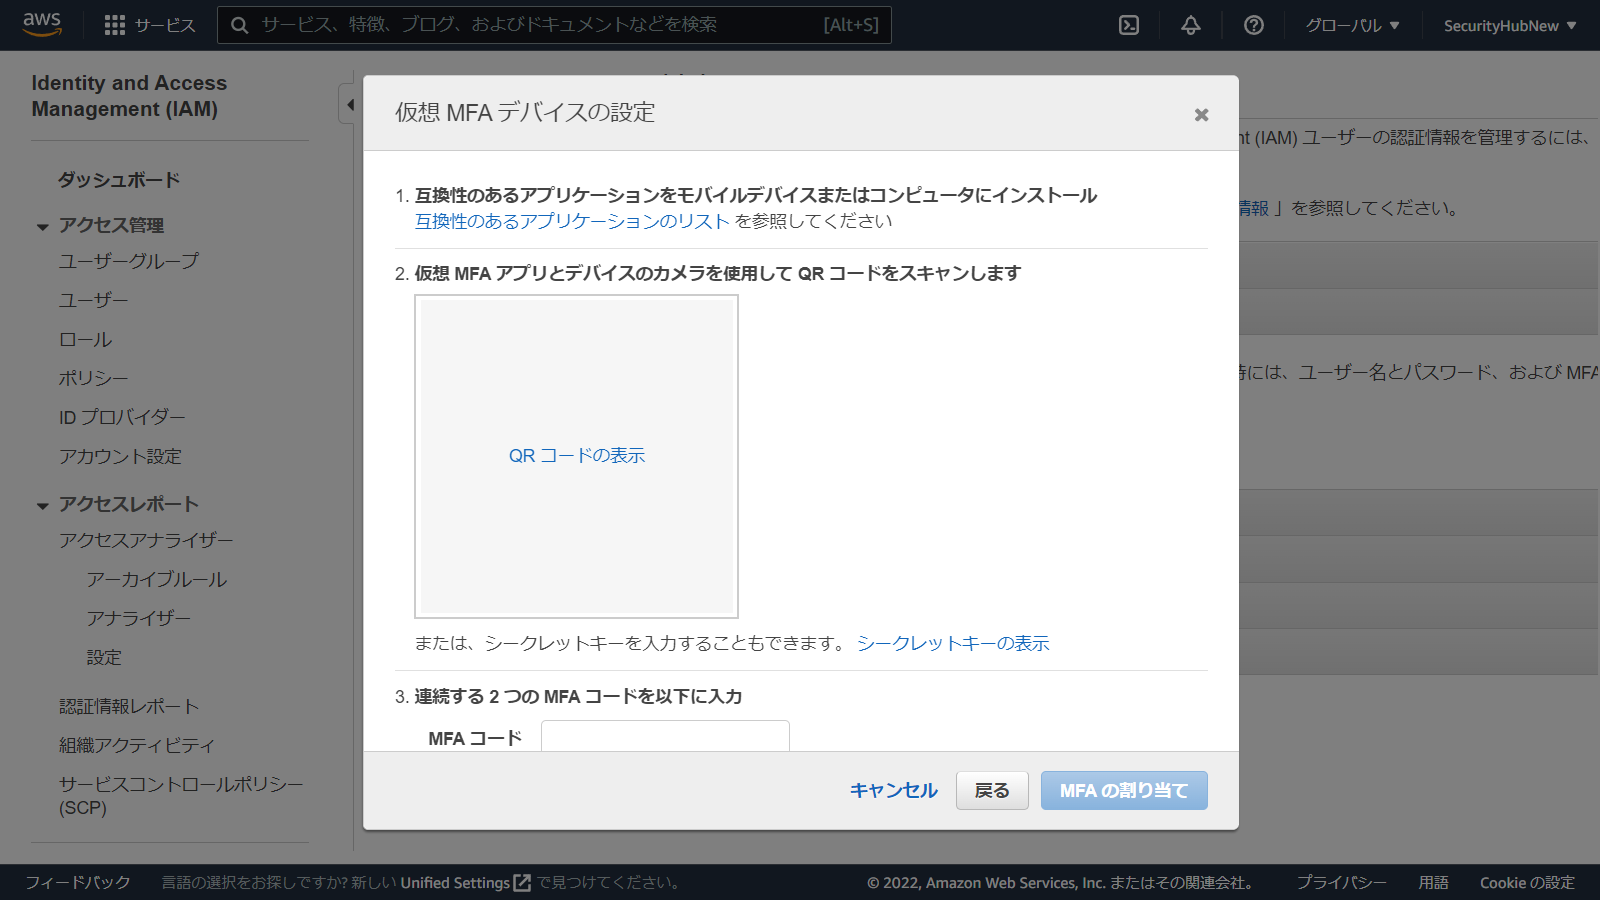Reveal the secret key with シークレットキーの表示
1600x900 pixels.
click(x=952, y=643)
